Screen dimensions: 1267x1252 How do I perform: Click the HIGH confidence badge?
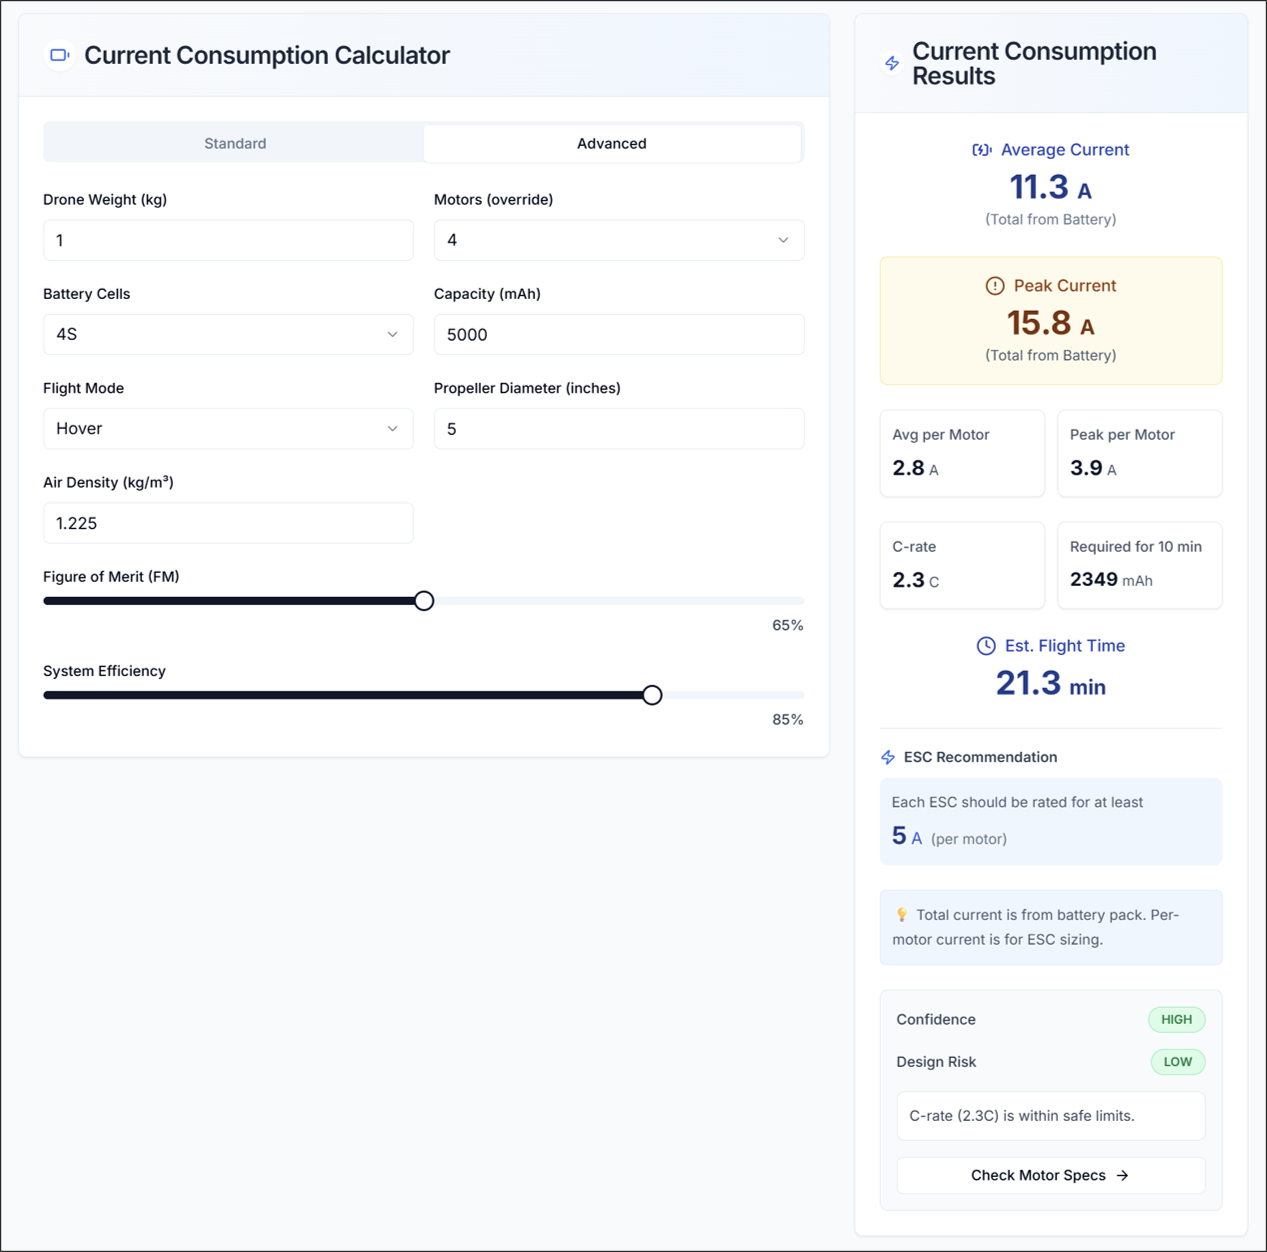coord(1177,1019)
